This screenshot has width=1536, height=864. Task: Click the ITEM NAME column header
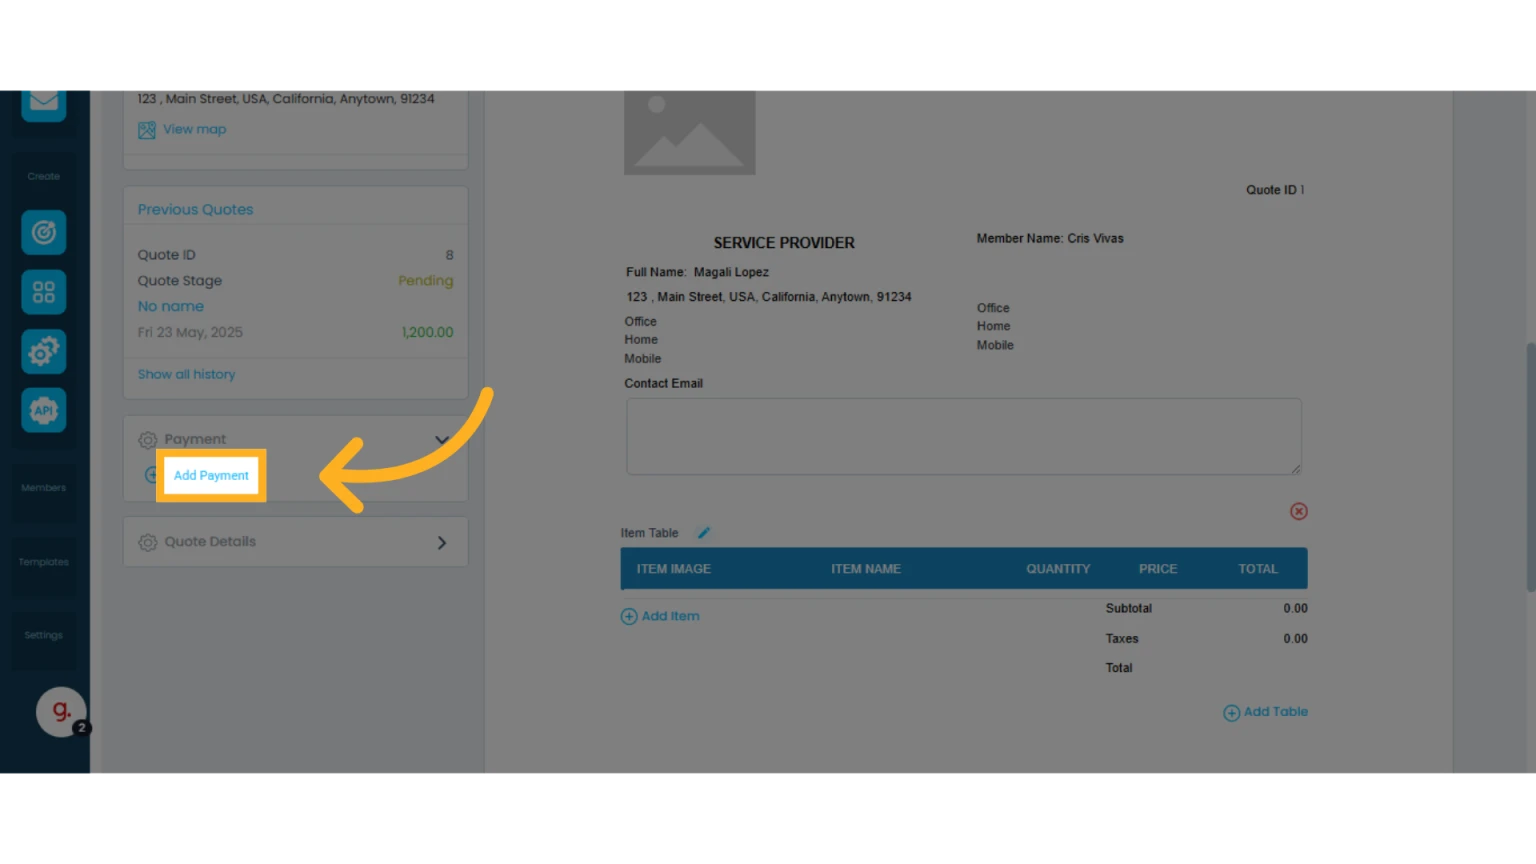(x=866, y=569)
